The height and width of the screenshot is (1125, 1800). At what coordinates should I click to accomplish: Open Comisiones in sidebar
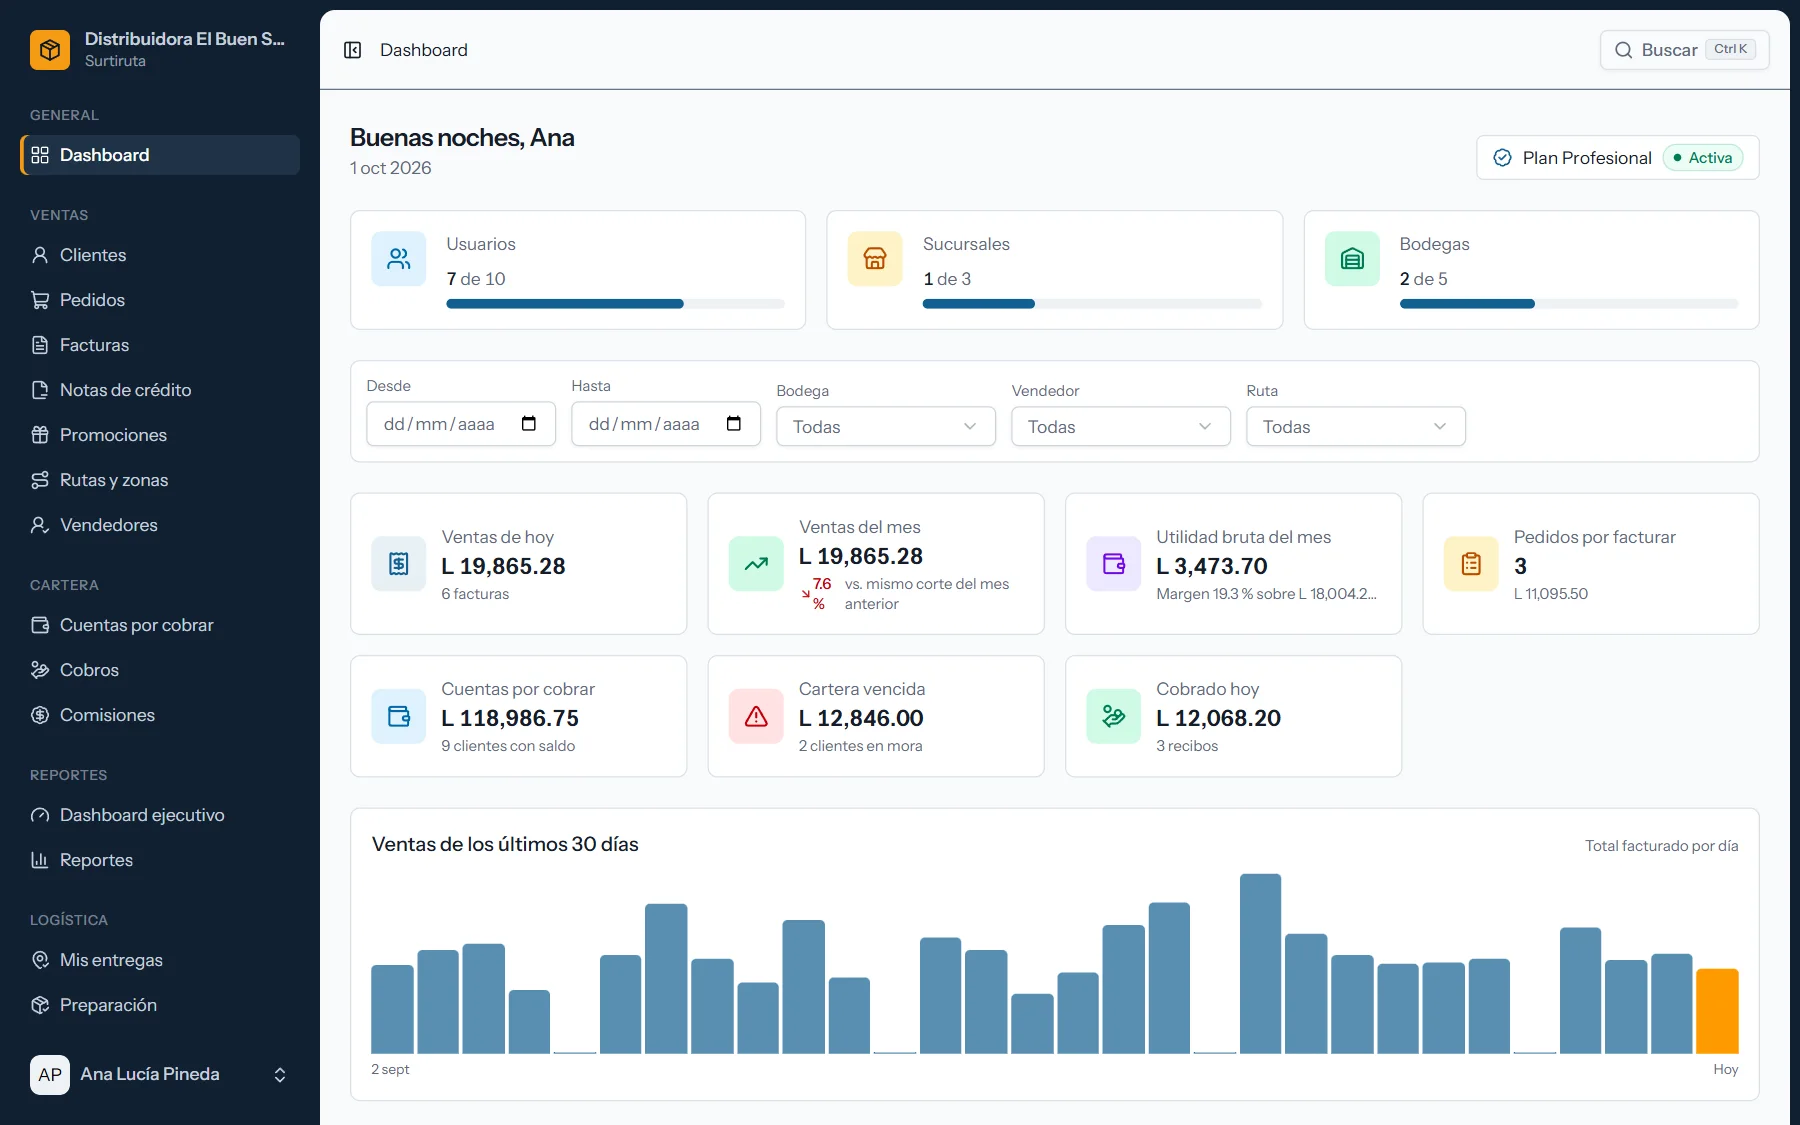point(160,715)
